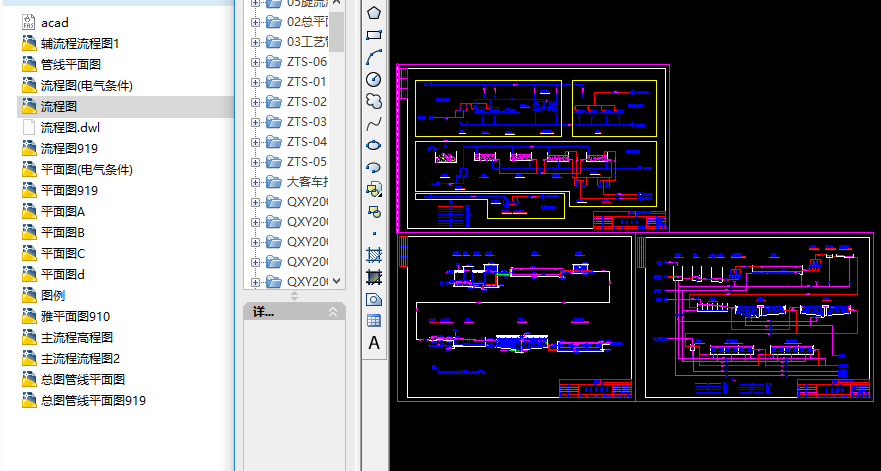This screenshot has width=881, height=471.
Task: Expand the ZTS-02 folder node
Action: pyautogui.click(x=255, y=102)
